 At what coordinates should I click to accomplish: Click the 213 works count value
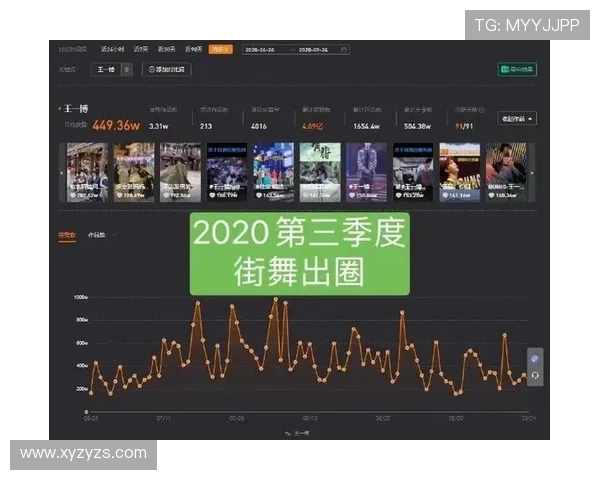206,126
